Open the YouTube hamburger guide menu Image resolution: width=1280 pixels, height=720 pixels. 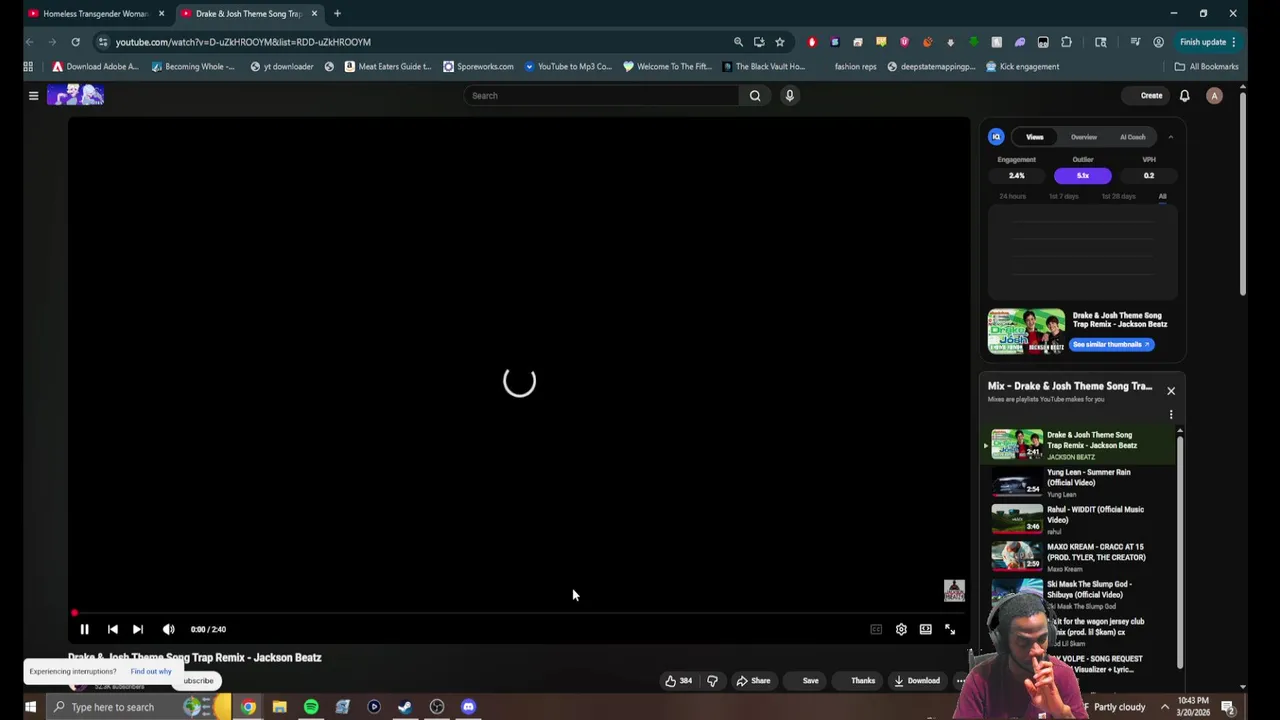33,96
